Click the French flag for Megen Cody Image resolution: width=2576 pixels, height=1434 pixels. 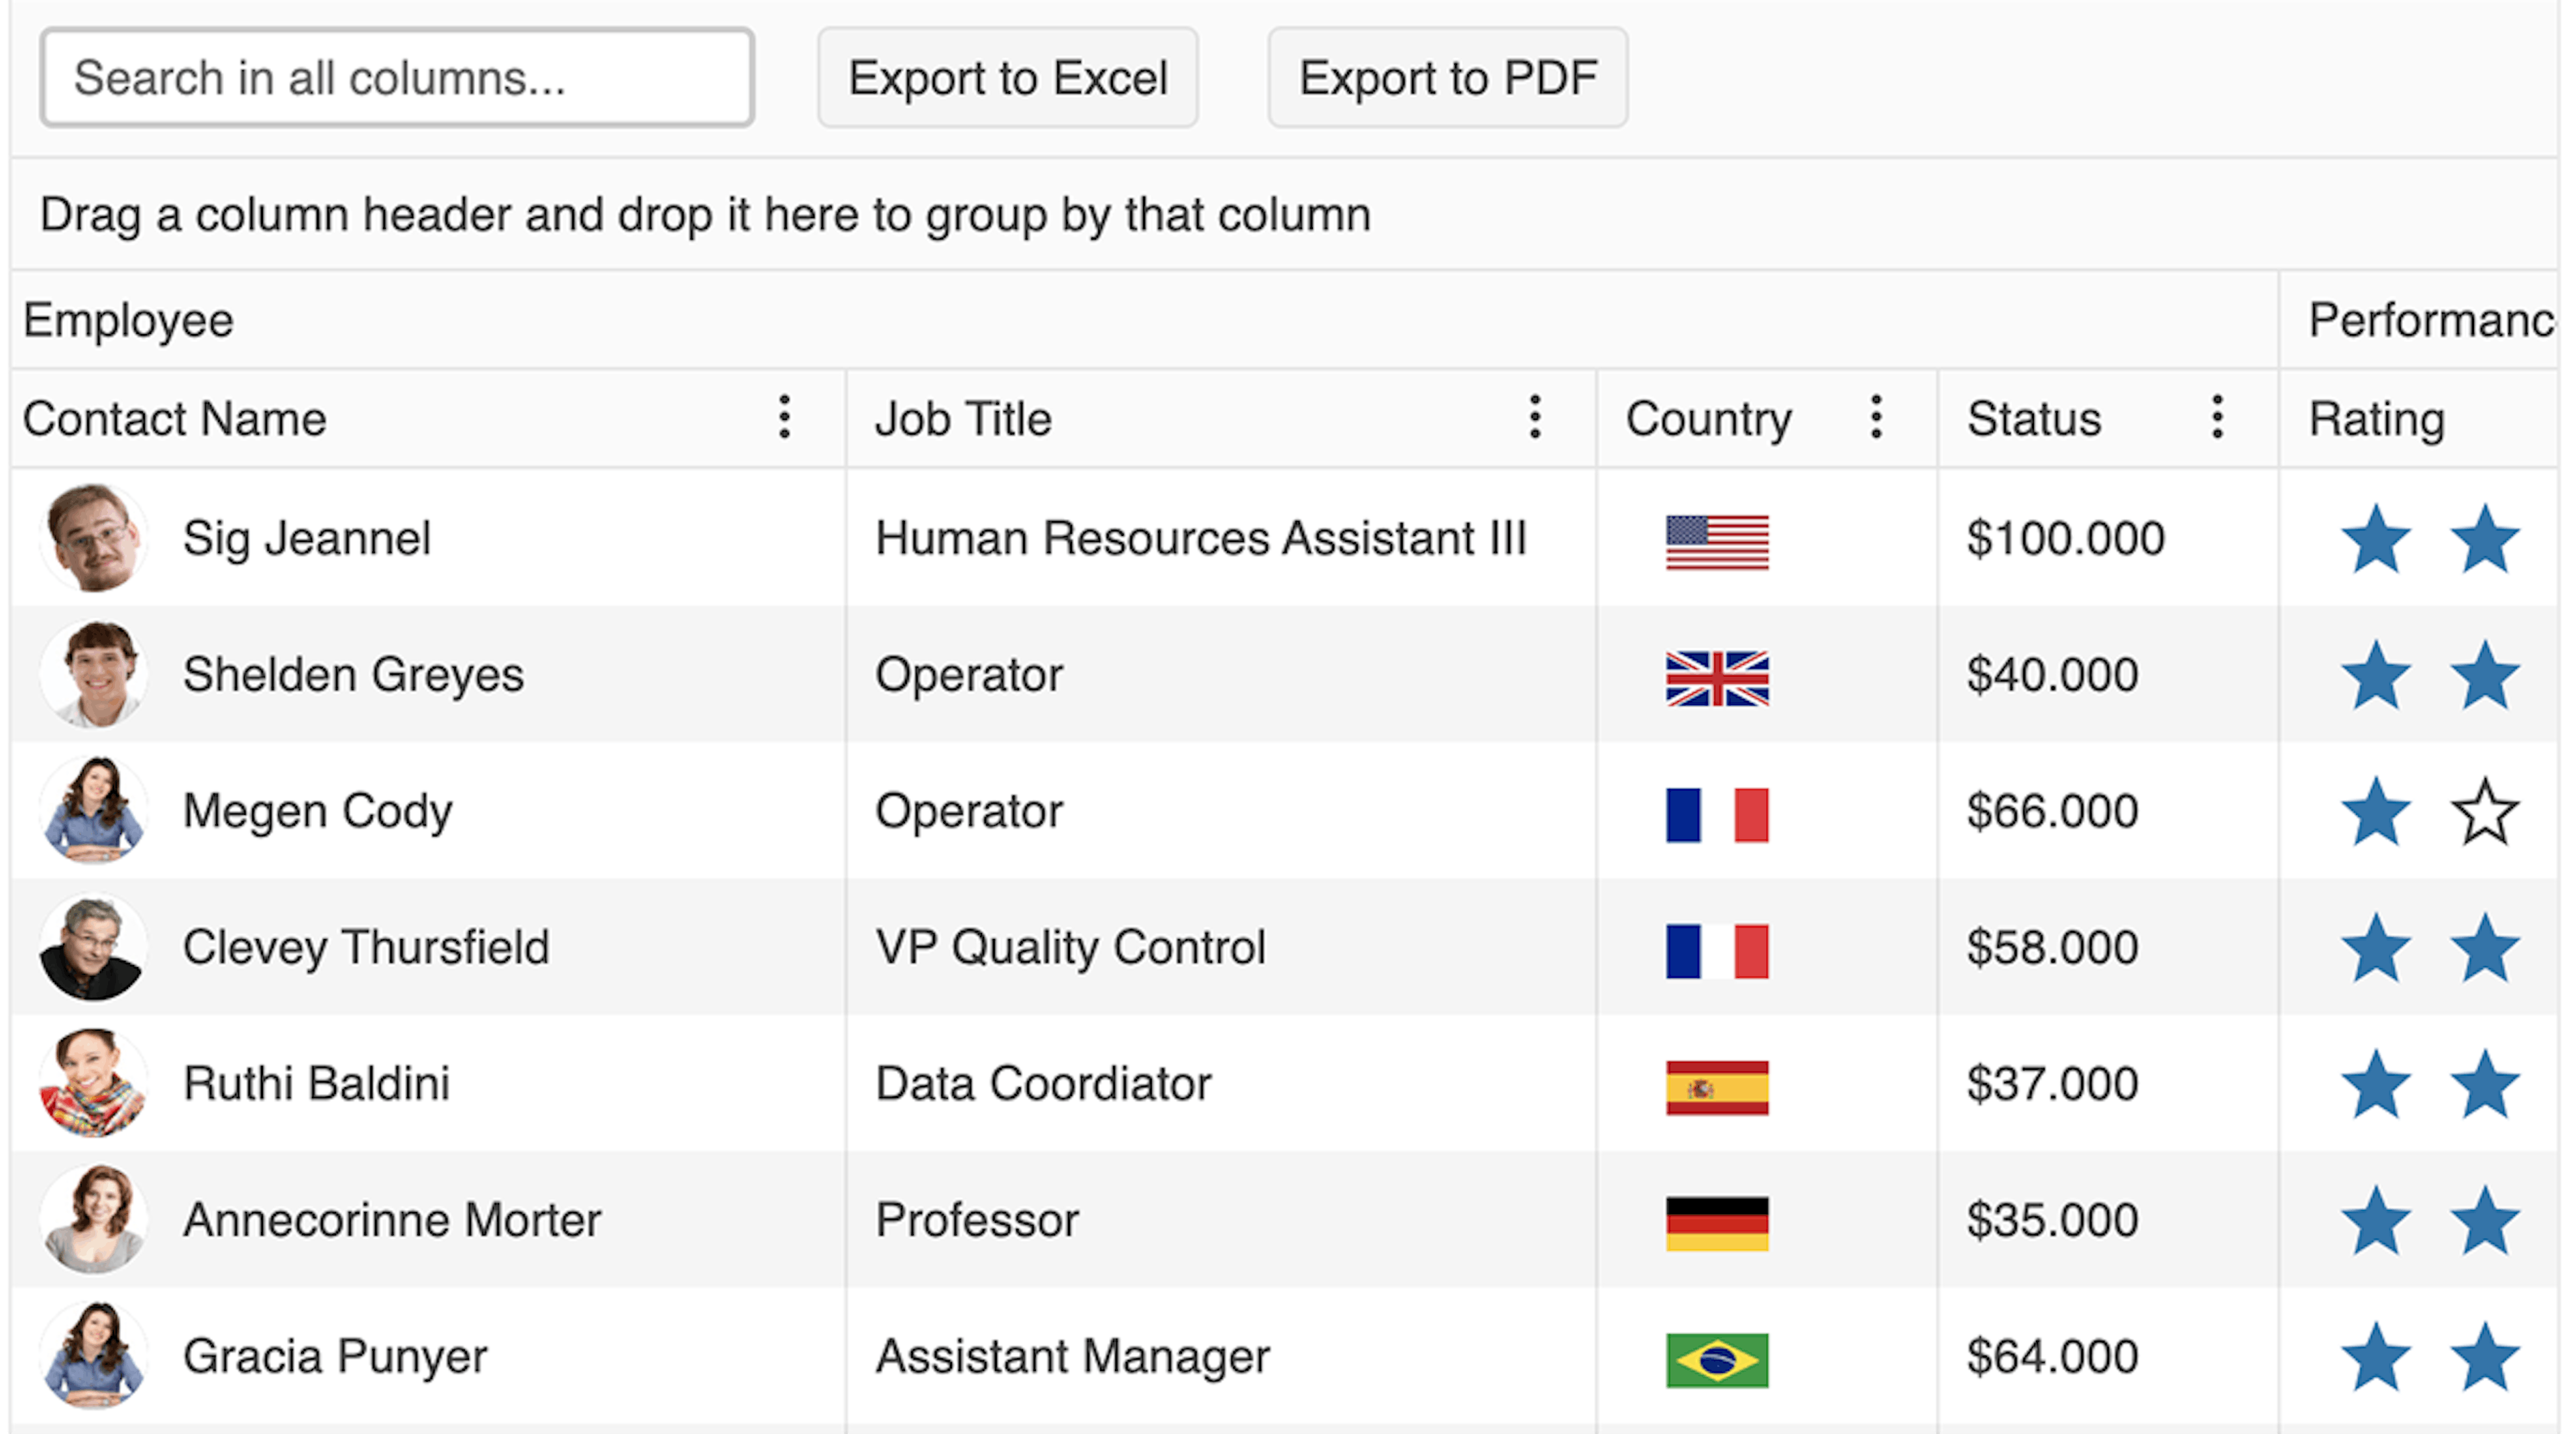pos(1717,815)
